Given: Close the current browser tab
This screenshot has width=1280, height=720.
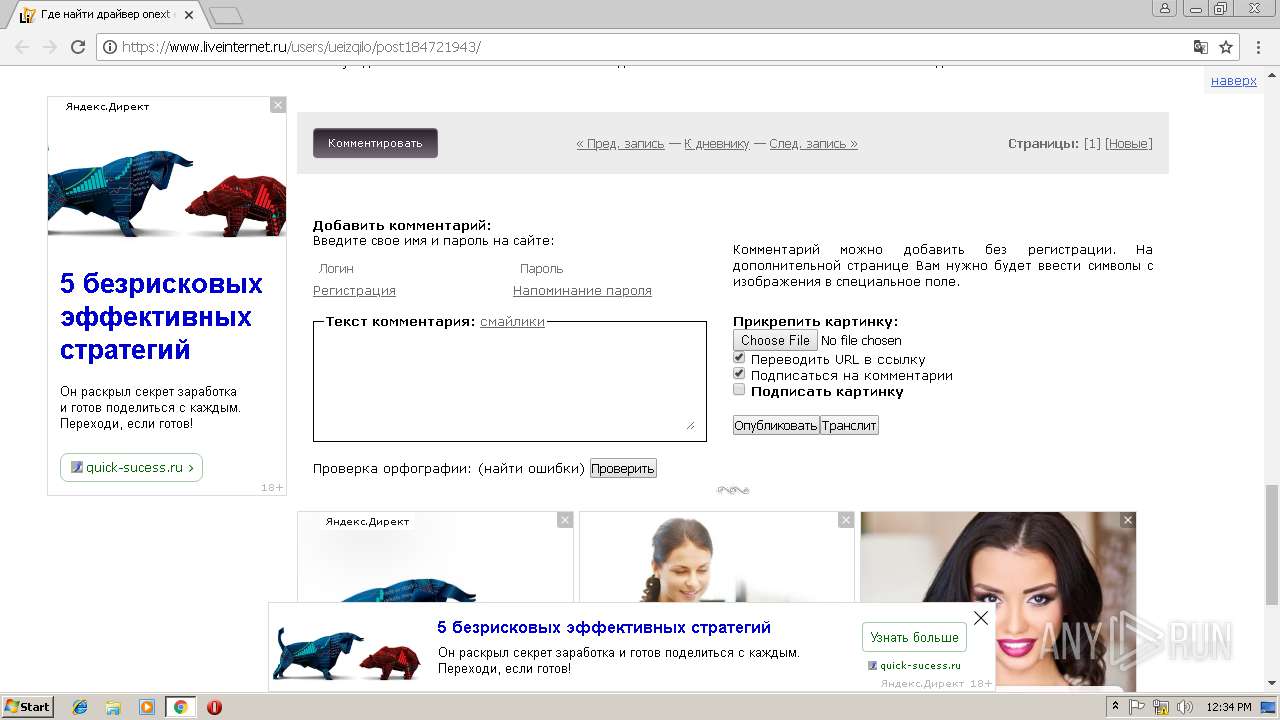Looking at the screenshot, I should pyautogui.click(x=189, y=15).
